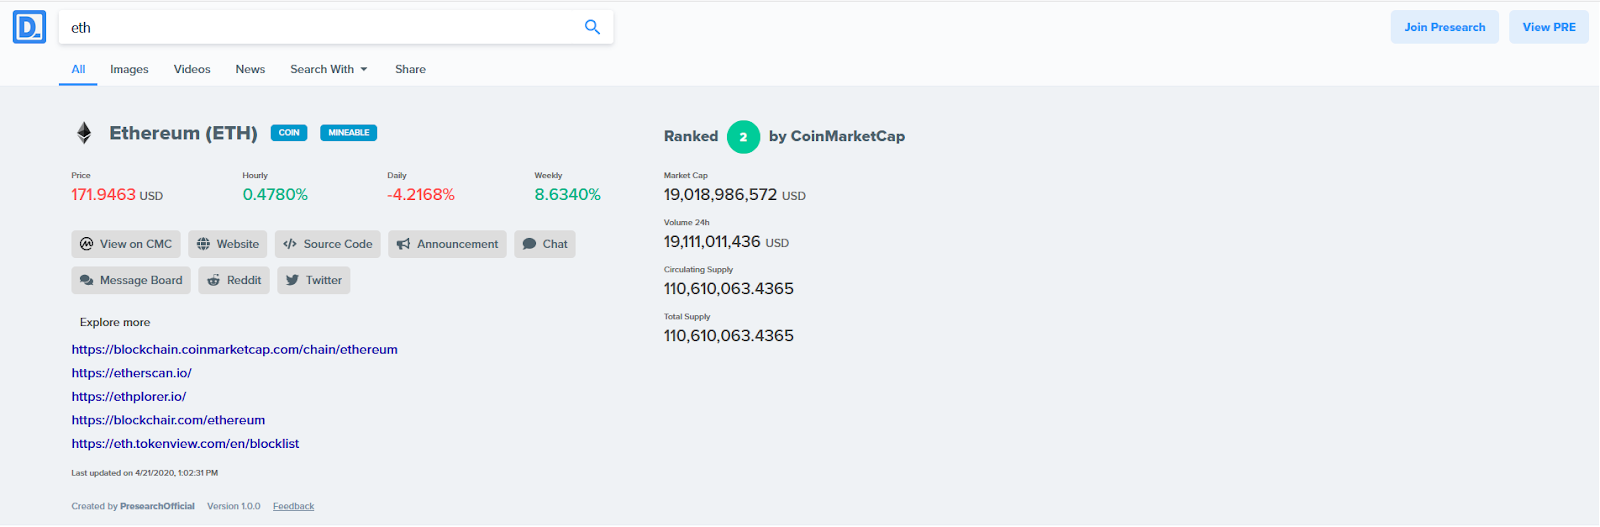Open the Ethereum Website button

pyautogui.click(x=228, y=244)
